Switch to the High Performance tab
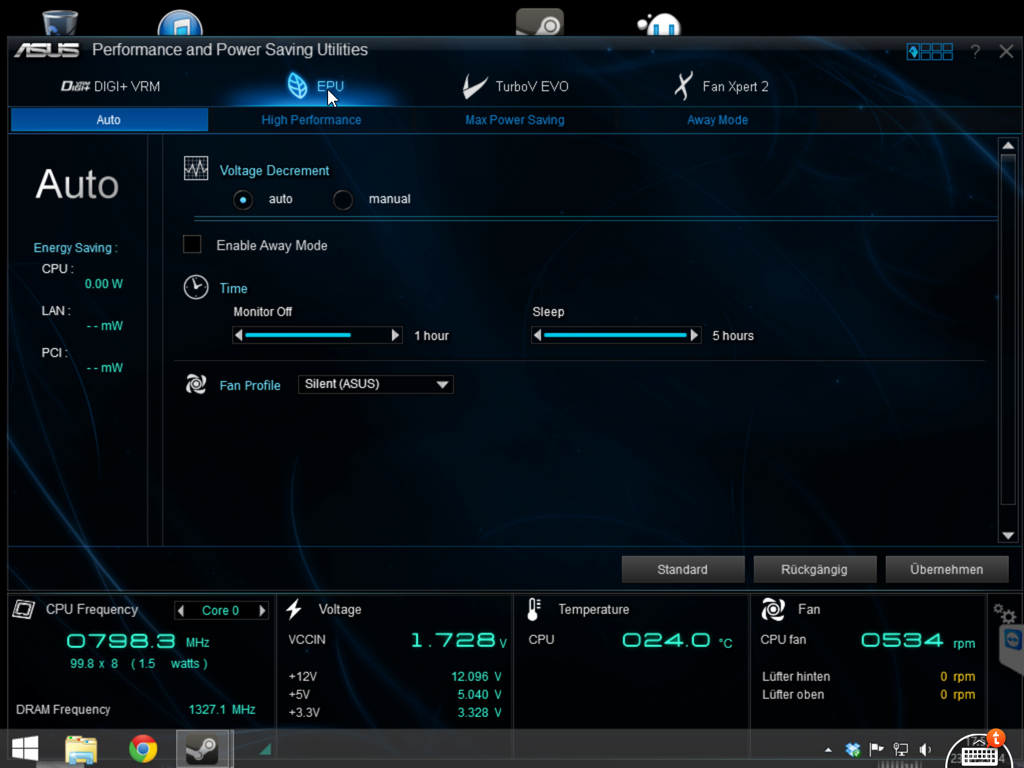The image size is (1024, 768). 311,120
